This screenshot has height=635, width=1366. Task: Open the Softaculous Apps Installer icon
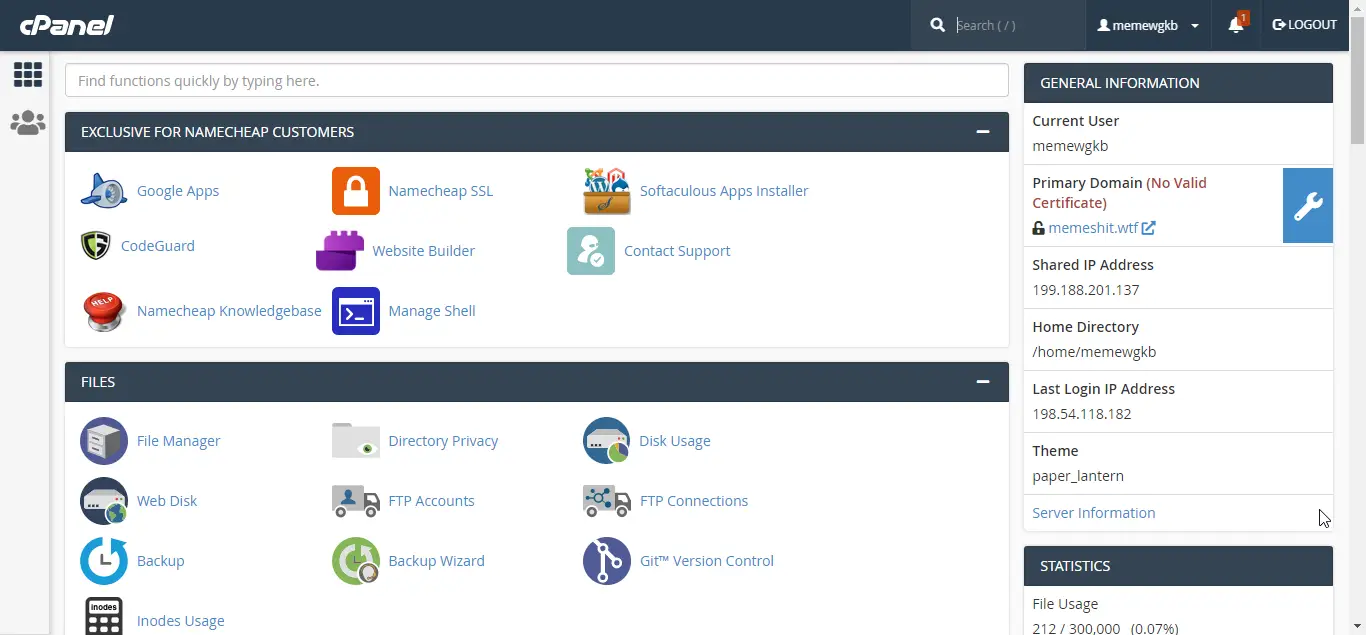coord(607,191)
